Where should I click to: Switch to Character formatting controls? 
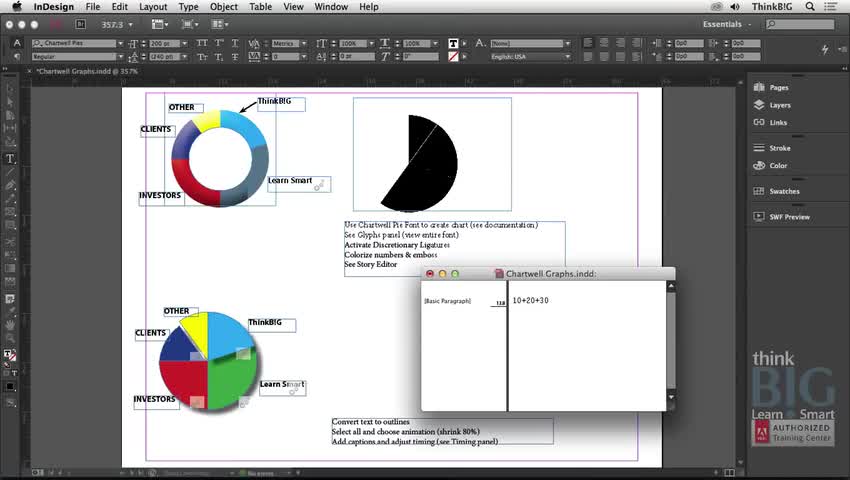click(x=17, y=43)
